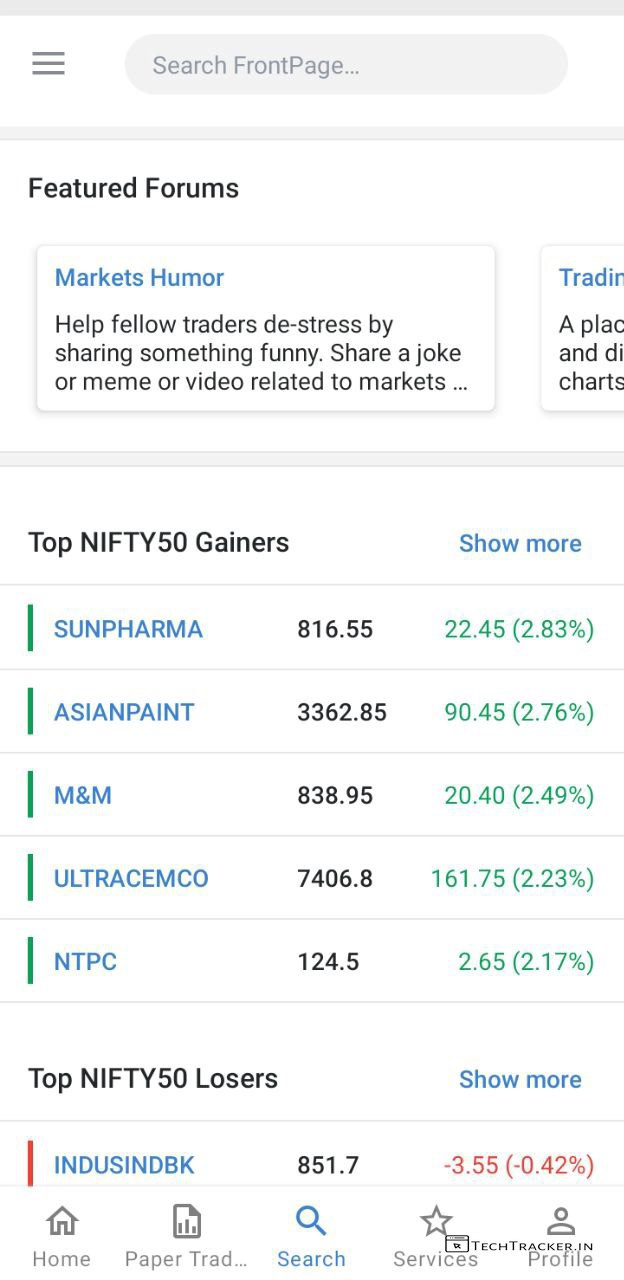Open Services star icon
The width and height of the screenshot is (624, 1280).
[436, 1221]
